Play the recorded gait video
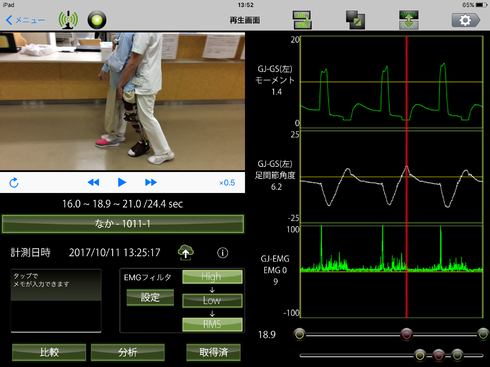The width and height of the screenshot is (490, 367). pyautogui.click(x=122, y=182)
